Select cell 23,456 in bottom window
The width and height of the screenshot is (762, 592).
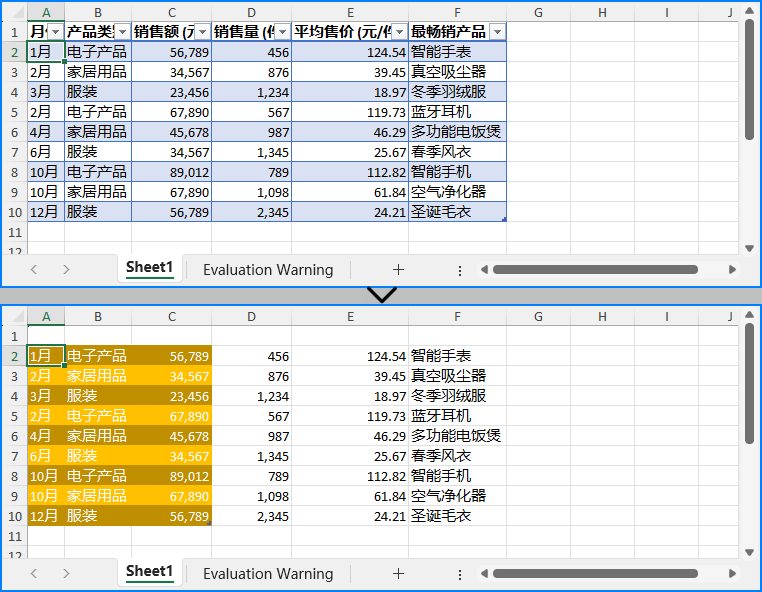tap(172, 396)
